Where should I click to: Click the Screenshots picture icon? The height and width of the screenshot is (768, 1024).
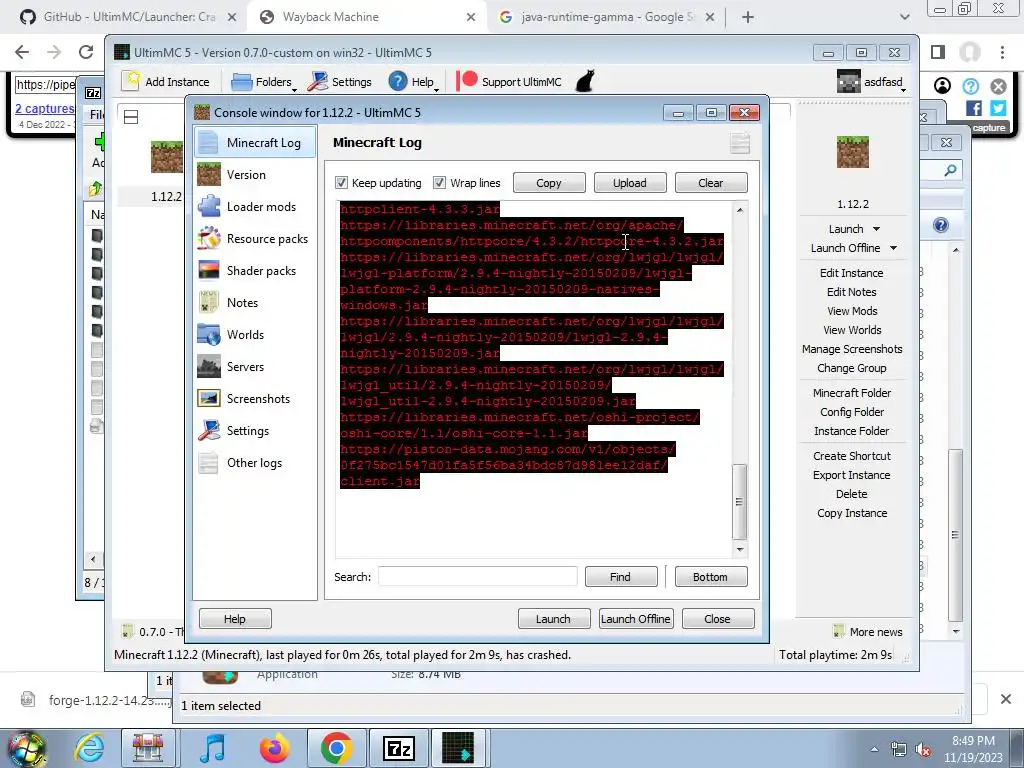pyautogui.click(x=209, y=398)
